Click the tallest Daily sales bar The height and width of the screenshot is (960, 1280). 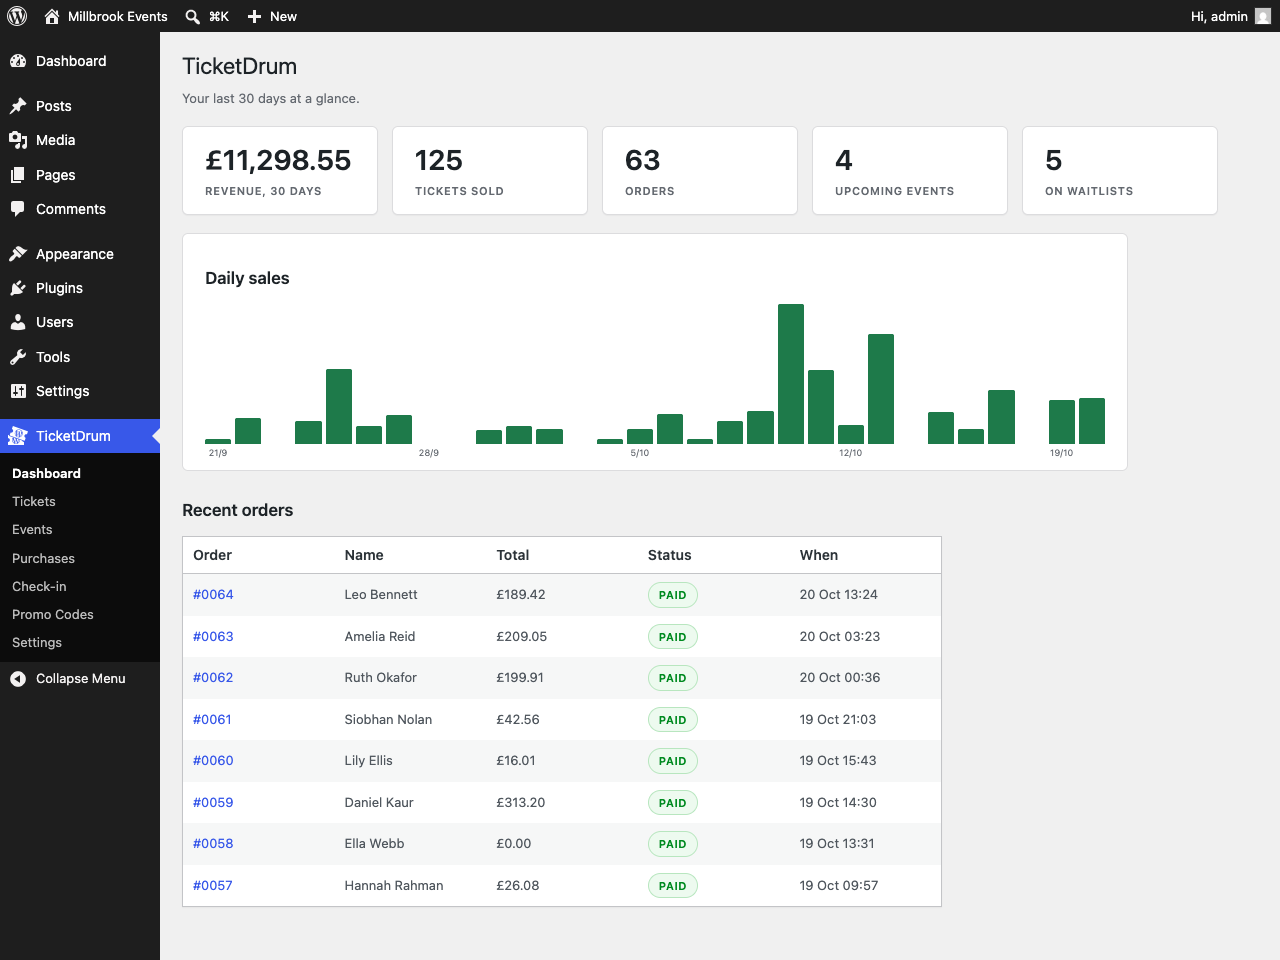791,374
